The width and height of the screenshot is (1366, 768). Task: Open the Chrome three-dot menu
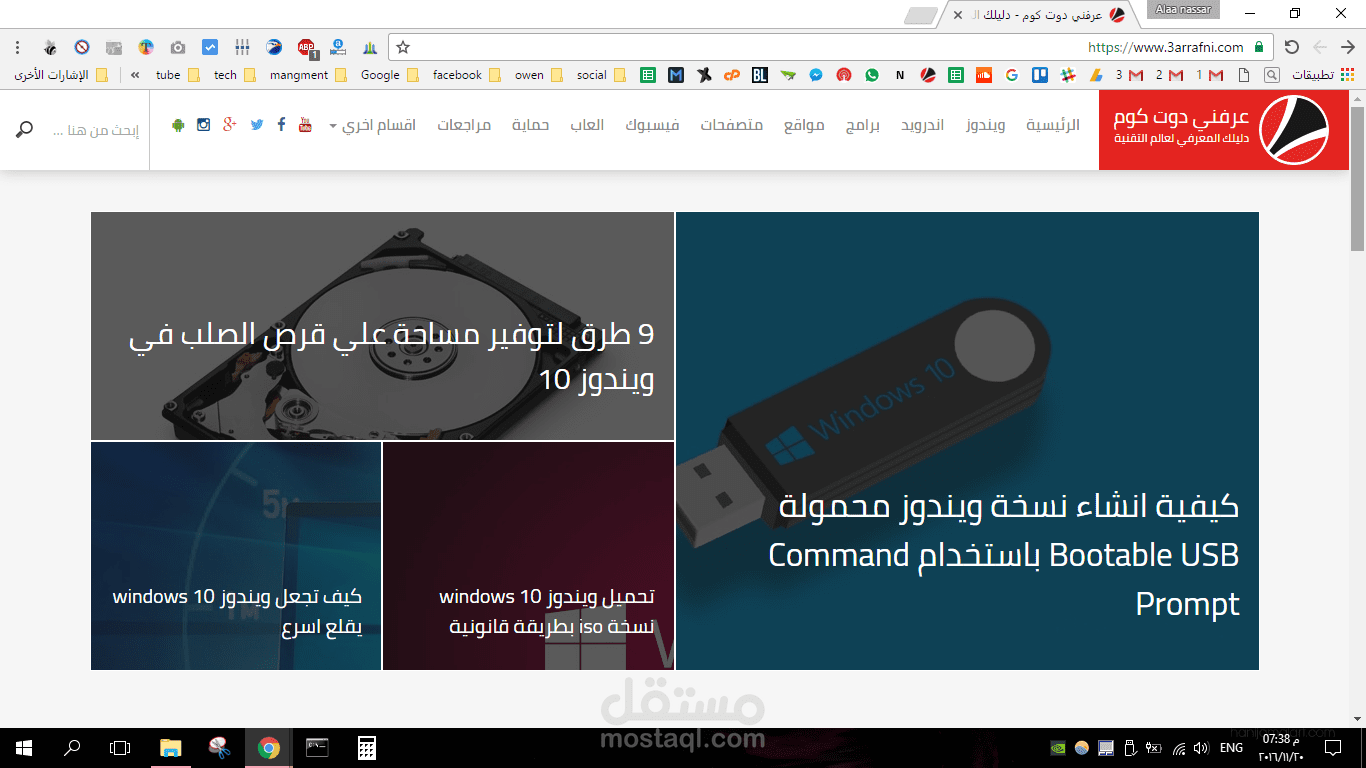[x=17, y=47]
